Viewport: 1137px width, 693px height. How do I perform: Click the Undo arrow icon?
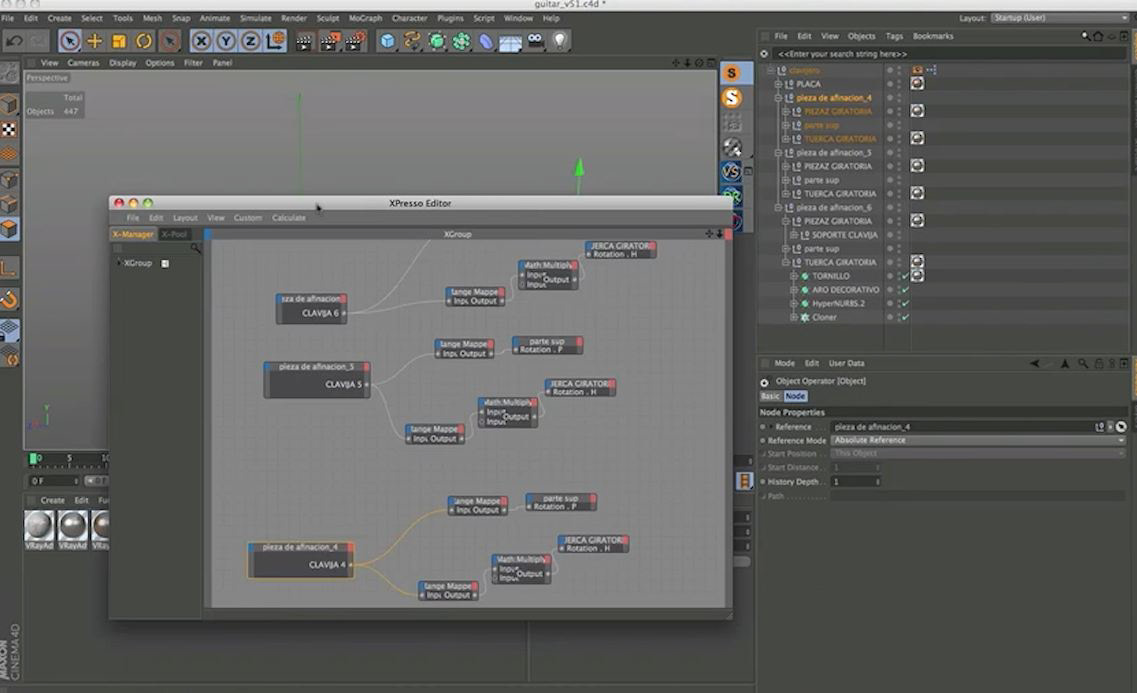pyautogui.click(x=14, y=41)
